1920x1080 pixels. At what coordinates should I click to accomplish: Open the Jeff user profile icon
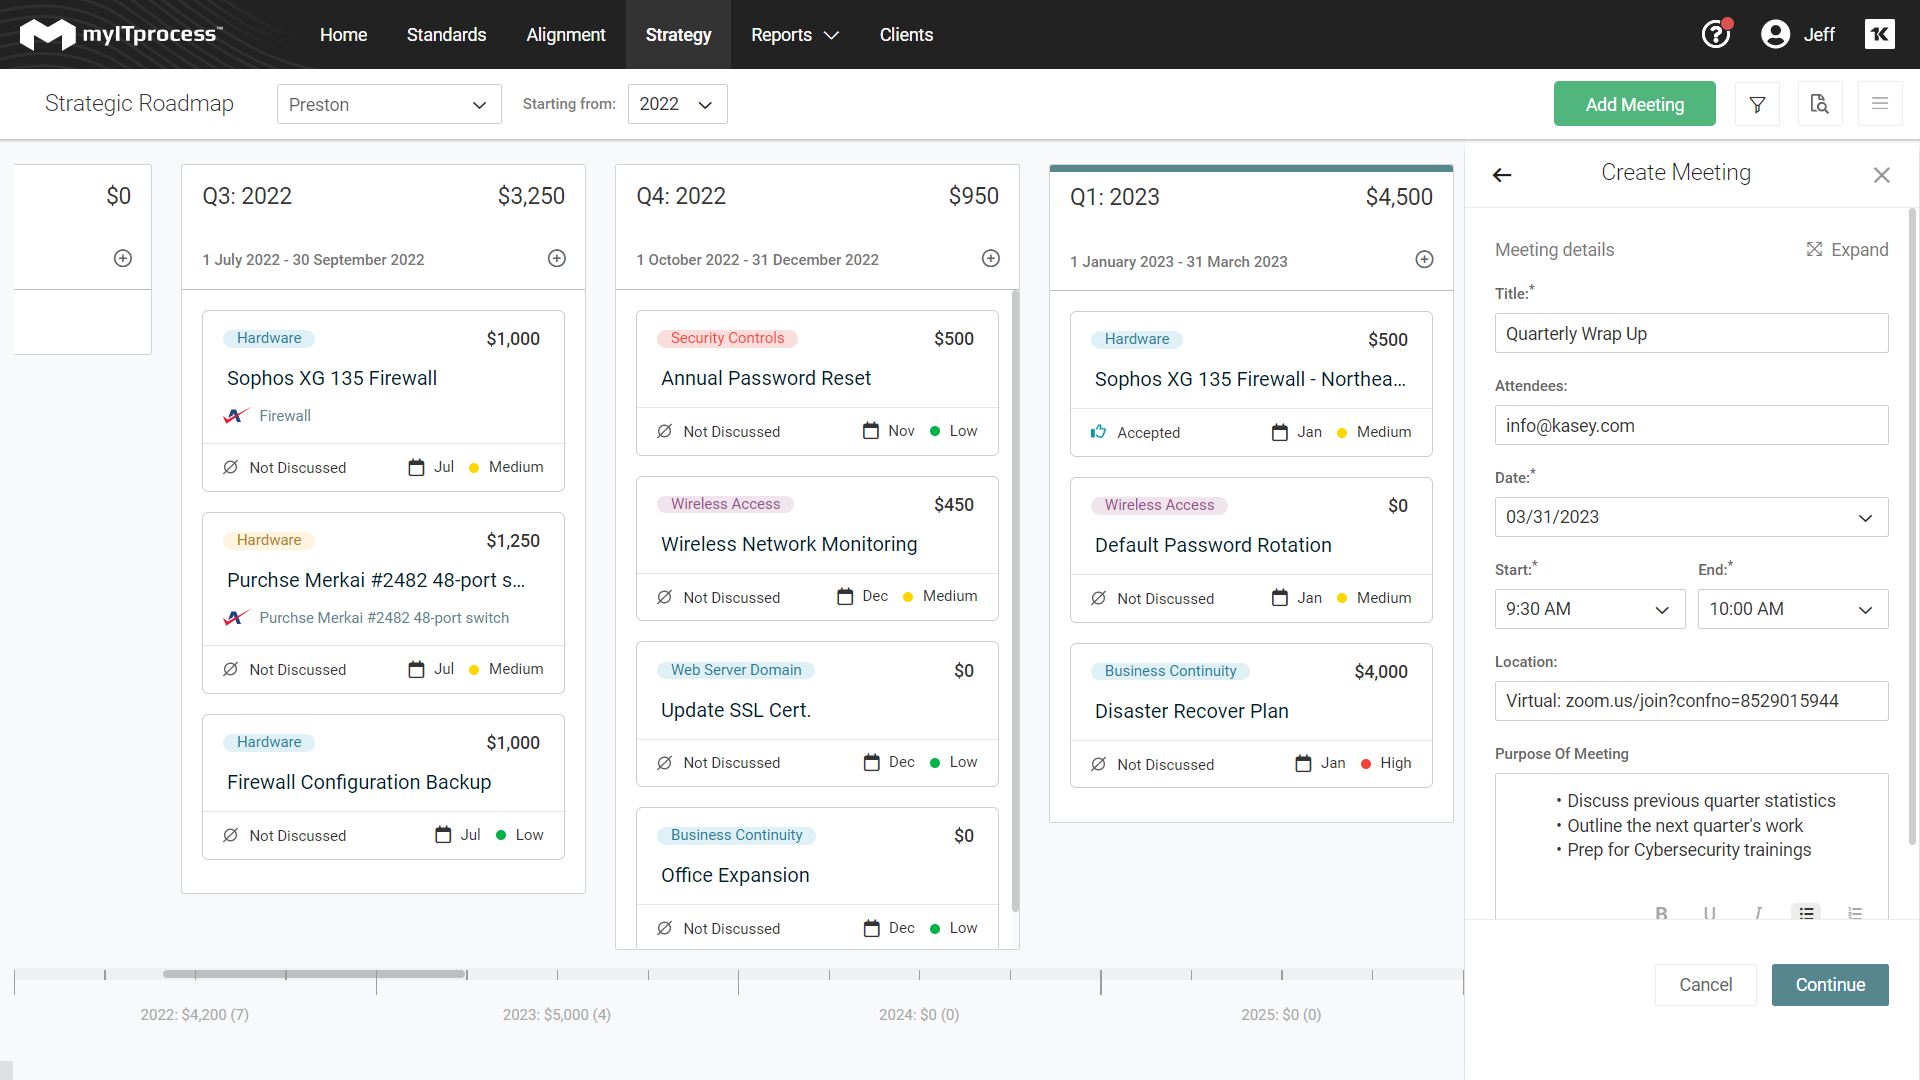[x=1775, y=34]
